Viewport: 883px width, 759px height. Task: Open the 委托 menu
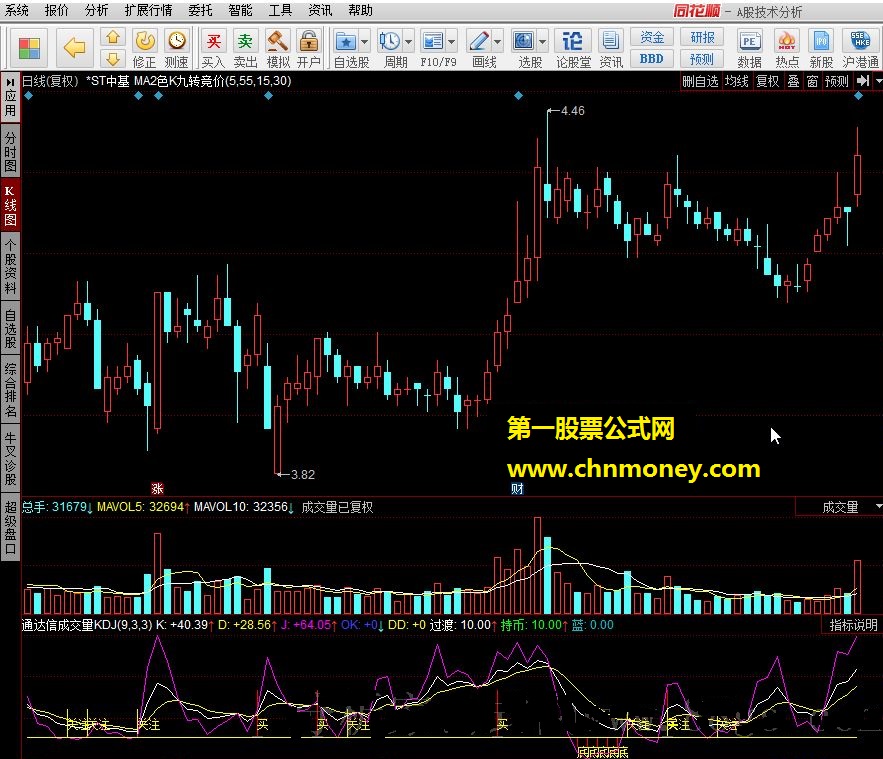pyautogui.click(x=200, y=10)
